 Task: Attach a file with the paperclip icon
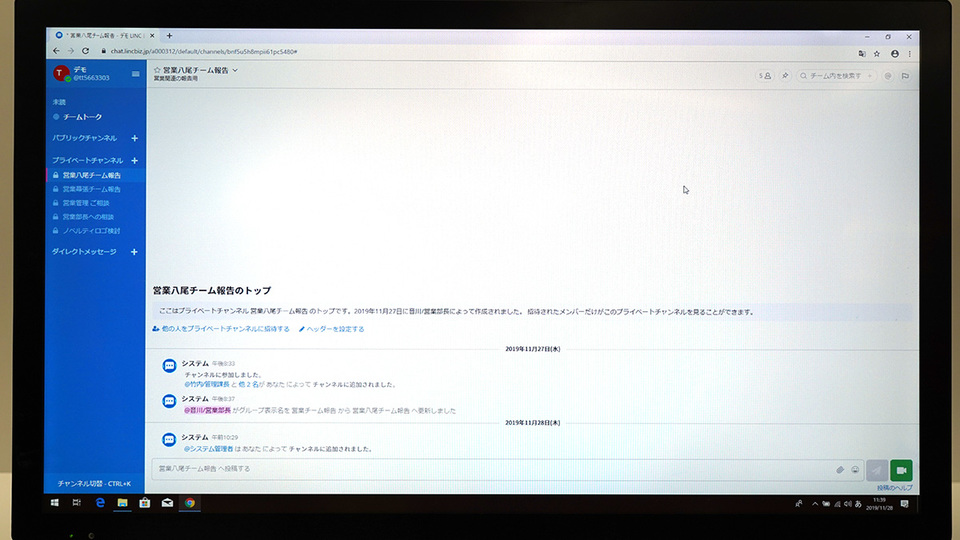tap(840, 470)
